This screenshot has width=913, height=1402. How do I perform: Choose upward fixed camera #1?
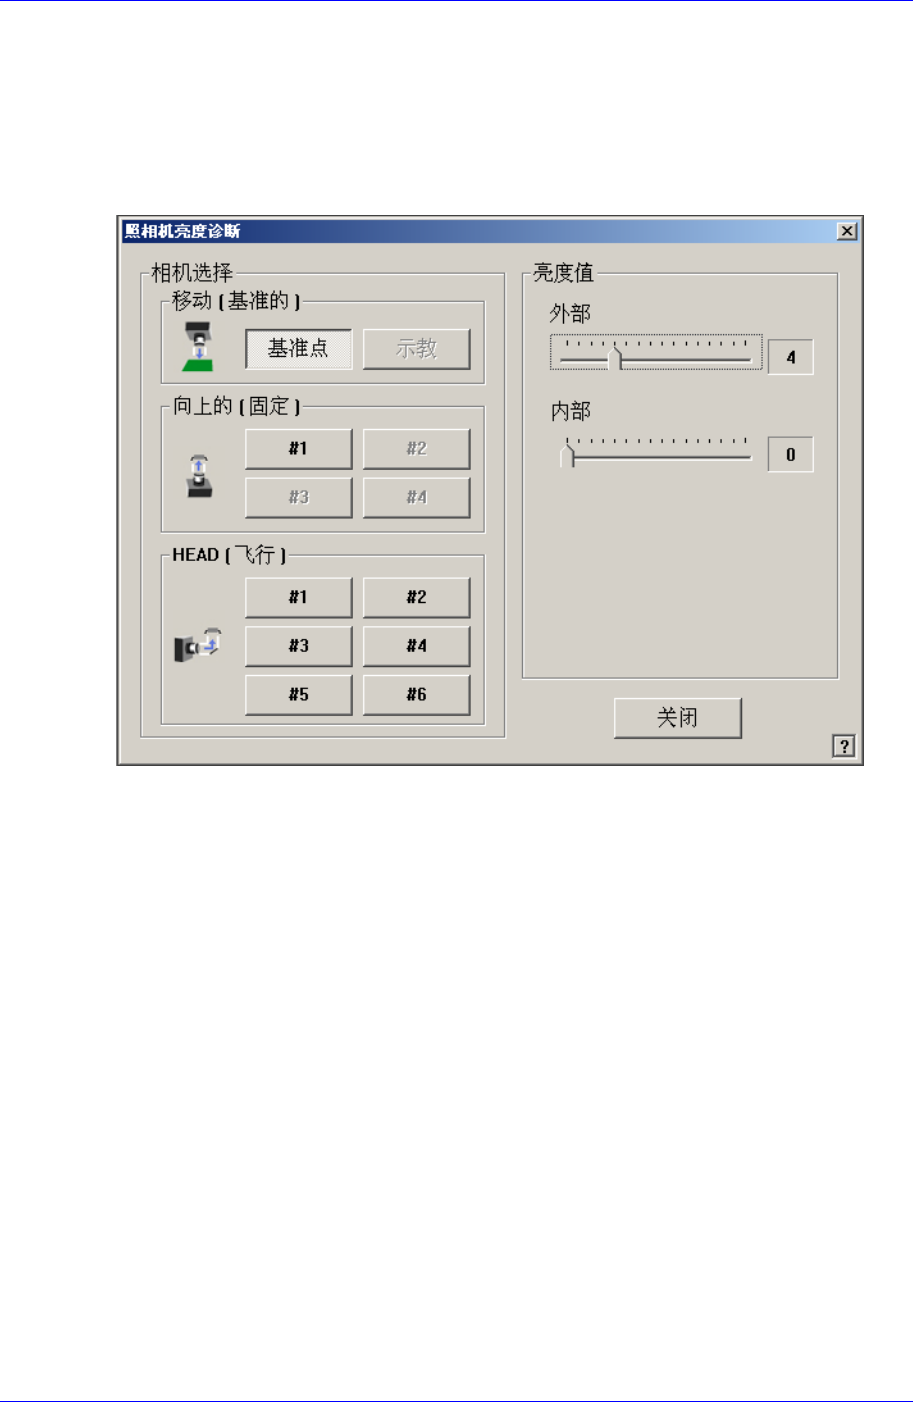point(299,449)
